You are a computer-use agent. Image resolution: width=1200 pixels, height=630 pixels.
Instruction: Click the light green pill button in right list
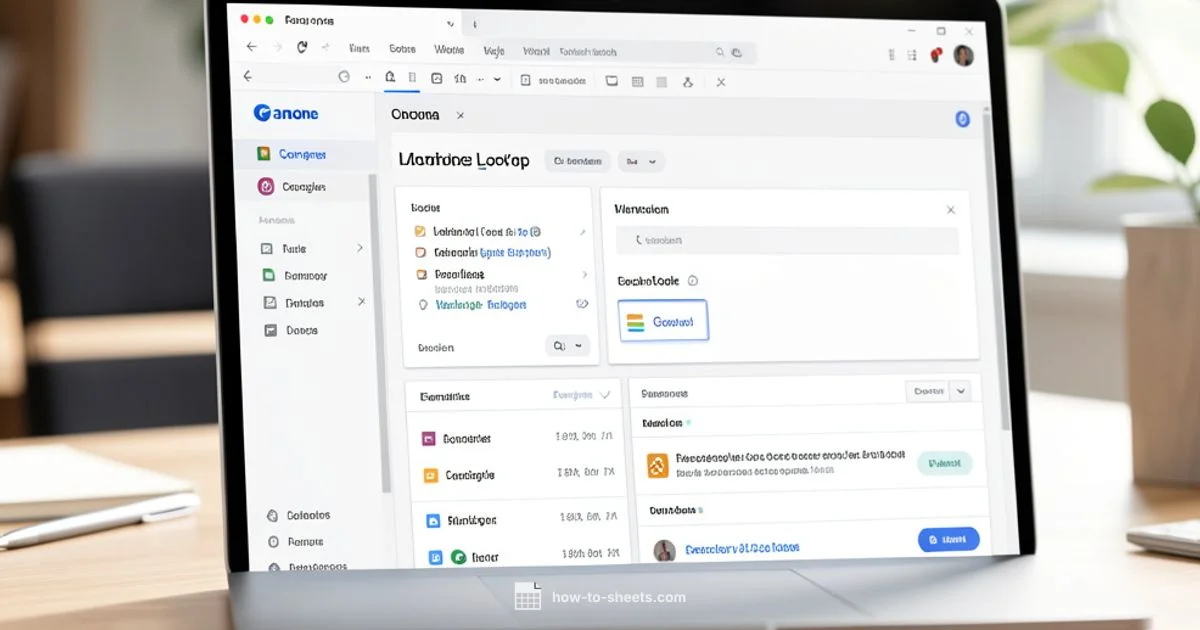[x=943, y=463]
